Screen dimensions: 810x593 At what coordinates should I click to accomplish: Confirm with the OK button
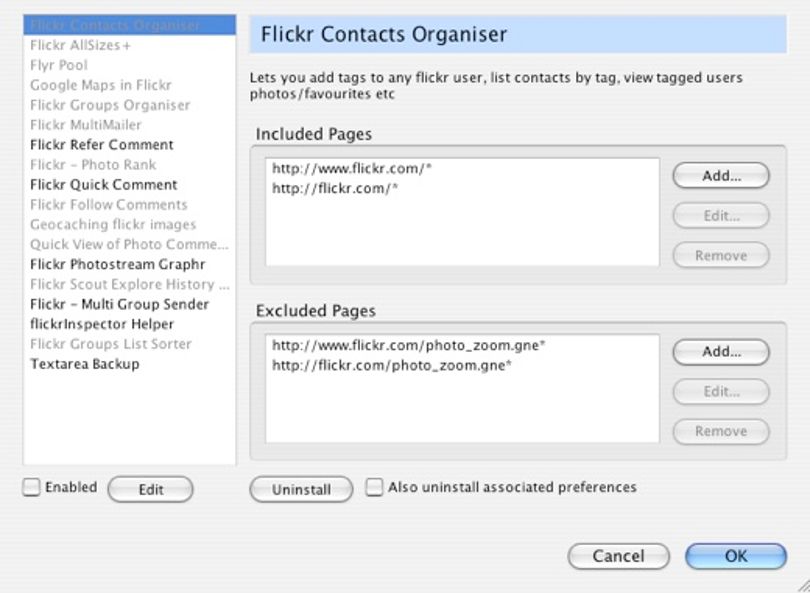(x=736, y=556)
